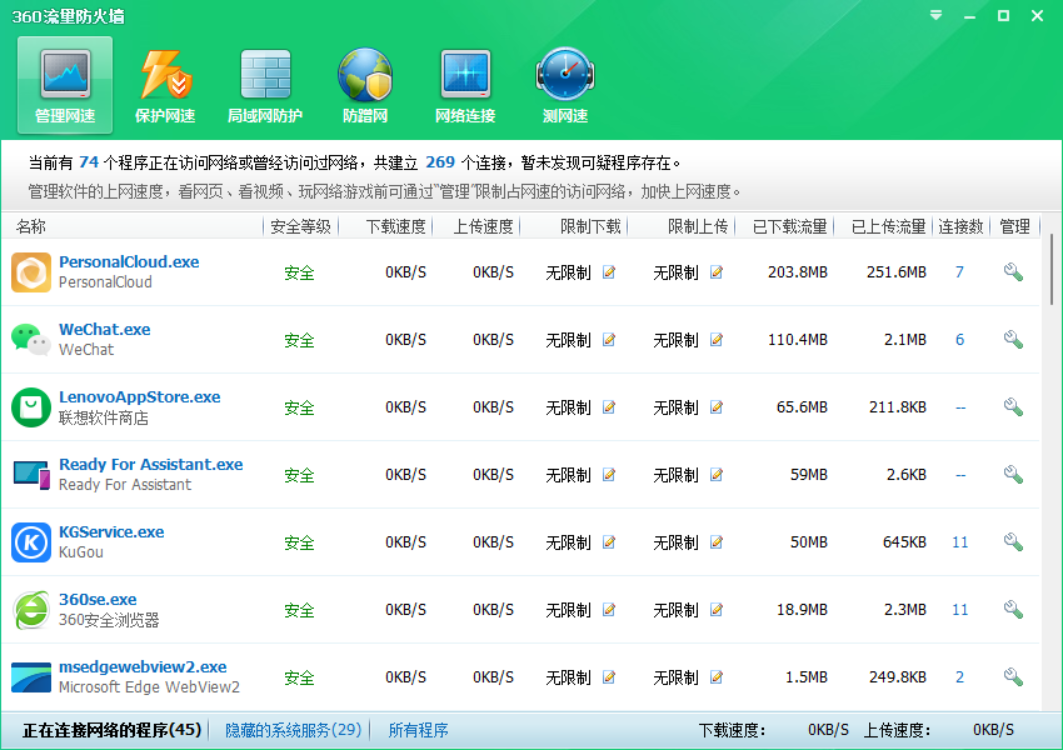Edit upload limit for LenovoAppStore.exe
Viewport: 1063px width, 750px height.
[717, 408]
